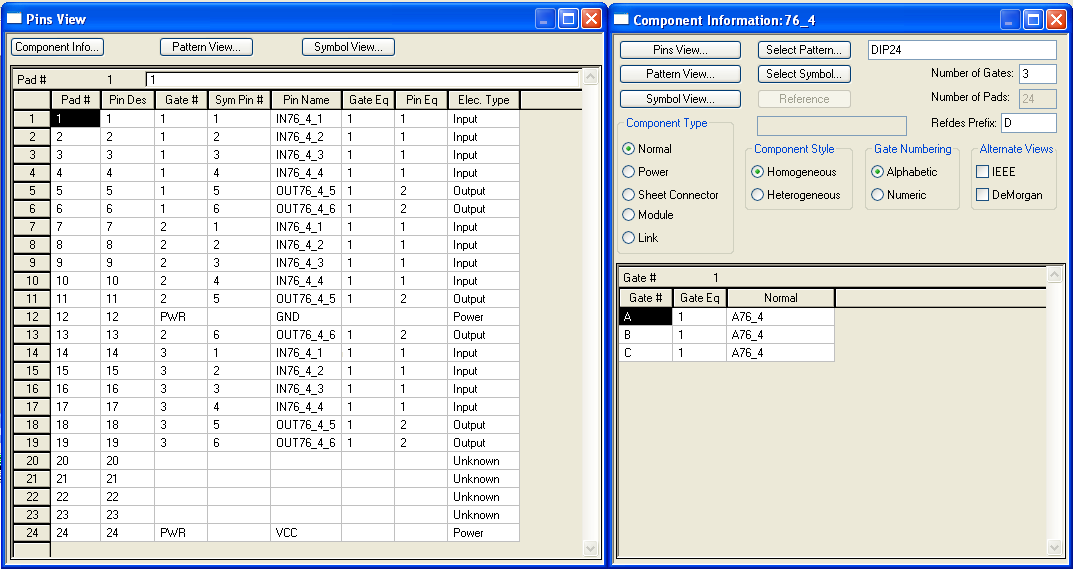Tick the DeMorgan checkbox

coord(982,195)
